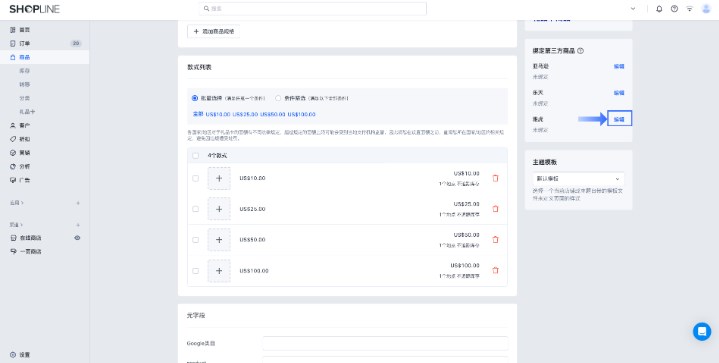Open the ads monitor icon in sidebar
The height and width of the screenshot is (363, 719).
pos(13,180)
